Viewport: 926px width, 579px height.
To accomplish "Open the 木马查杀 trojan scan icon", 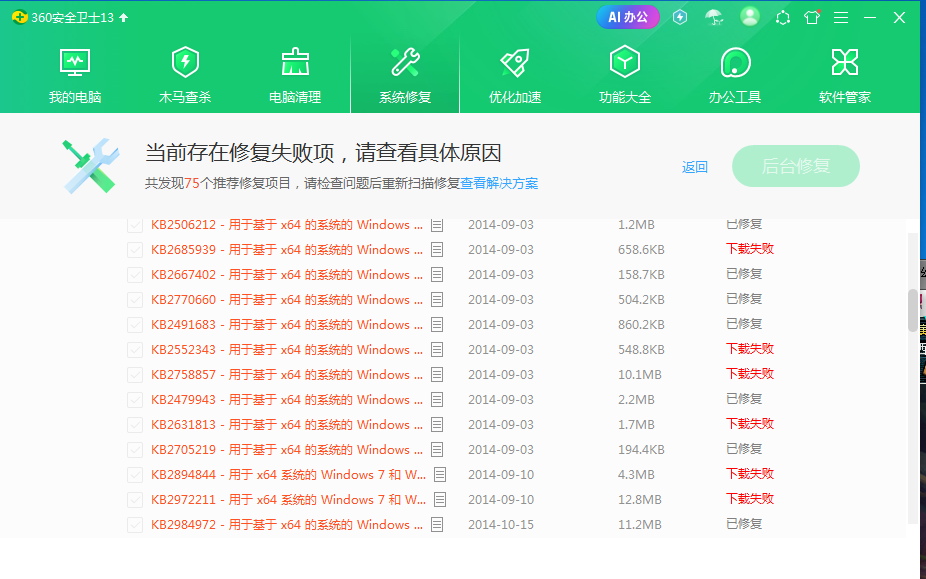I will [x=185, y=63].
